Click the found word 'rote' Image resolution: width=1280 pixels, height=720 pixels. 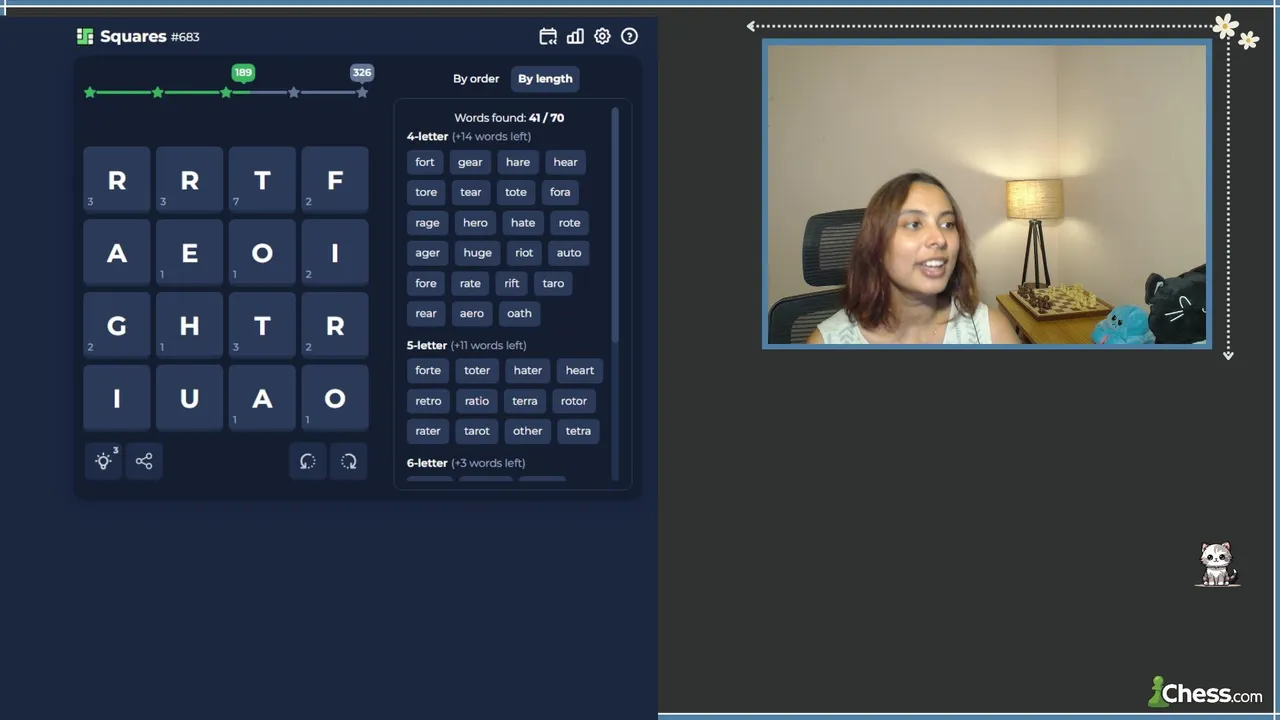click(569, 223)
